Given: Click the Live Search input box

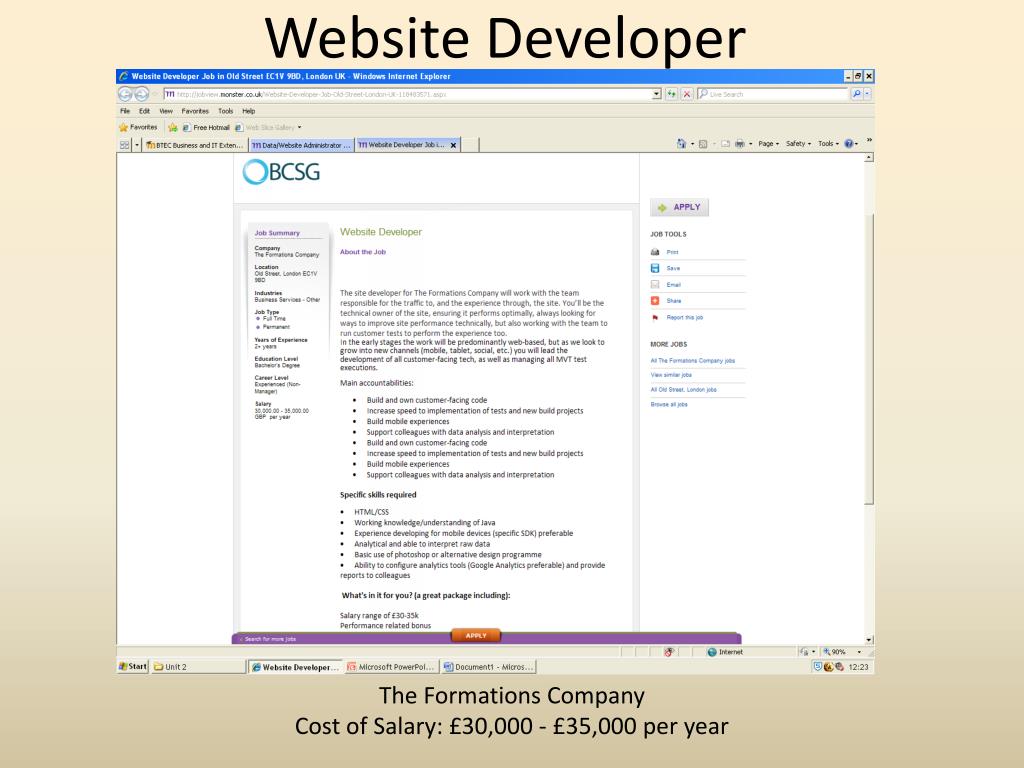Looking at the screenshot, I should 773,94.
